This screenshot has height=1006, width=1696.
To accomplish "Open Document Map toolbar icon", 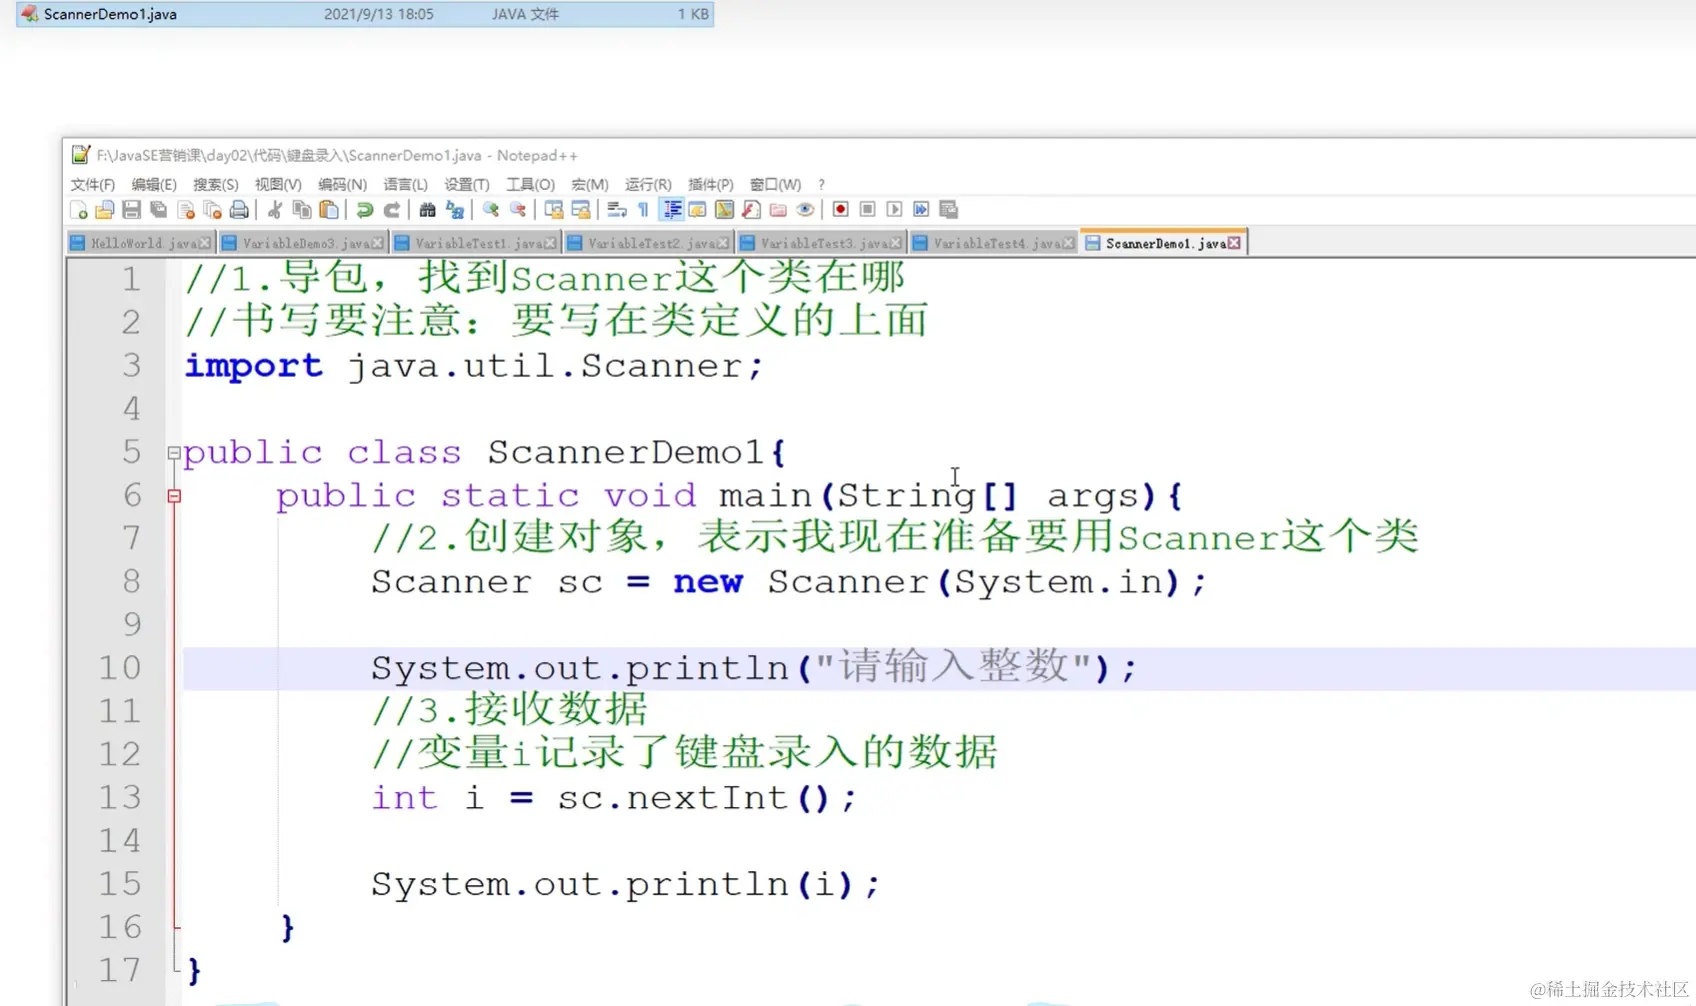I will pyautogui.click(x=724, y=209).
